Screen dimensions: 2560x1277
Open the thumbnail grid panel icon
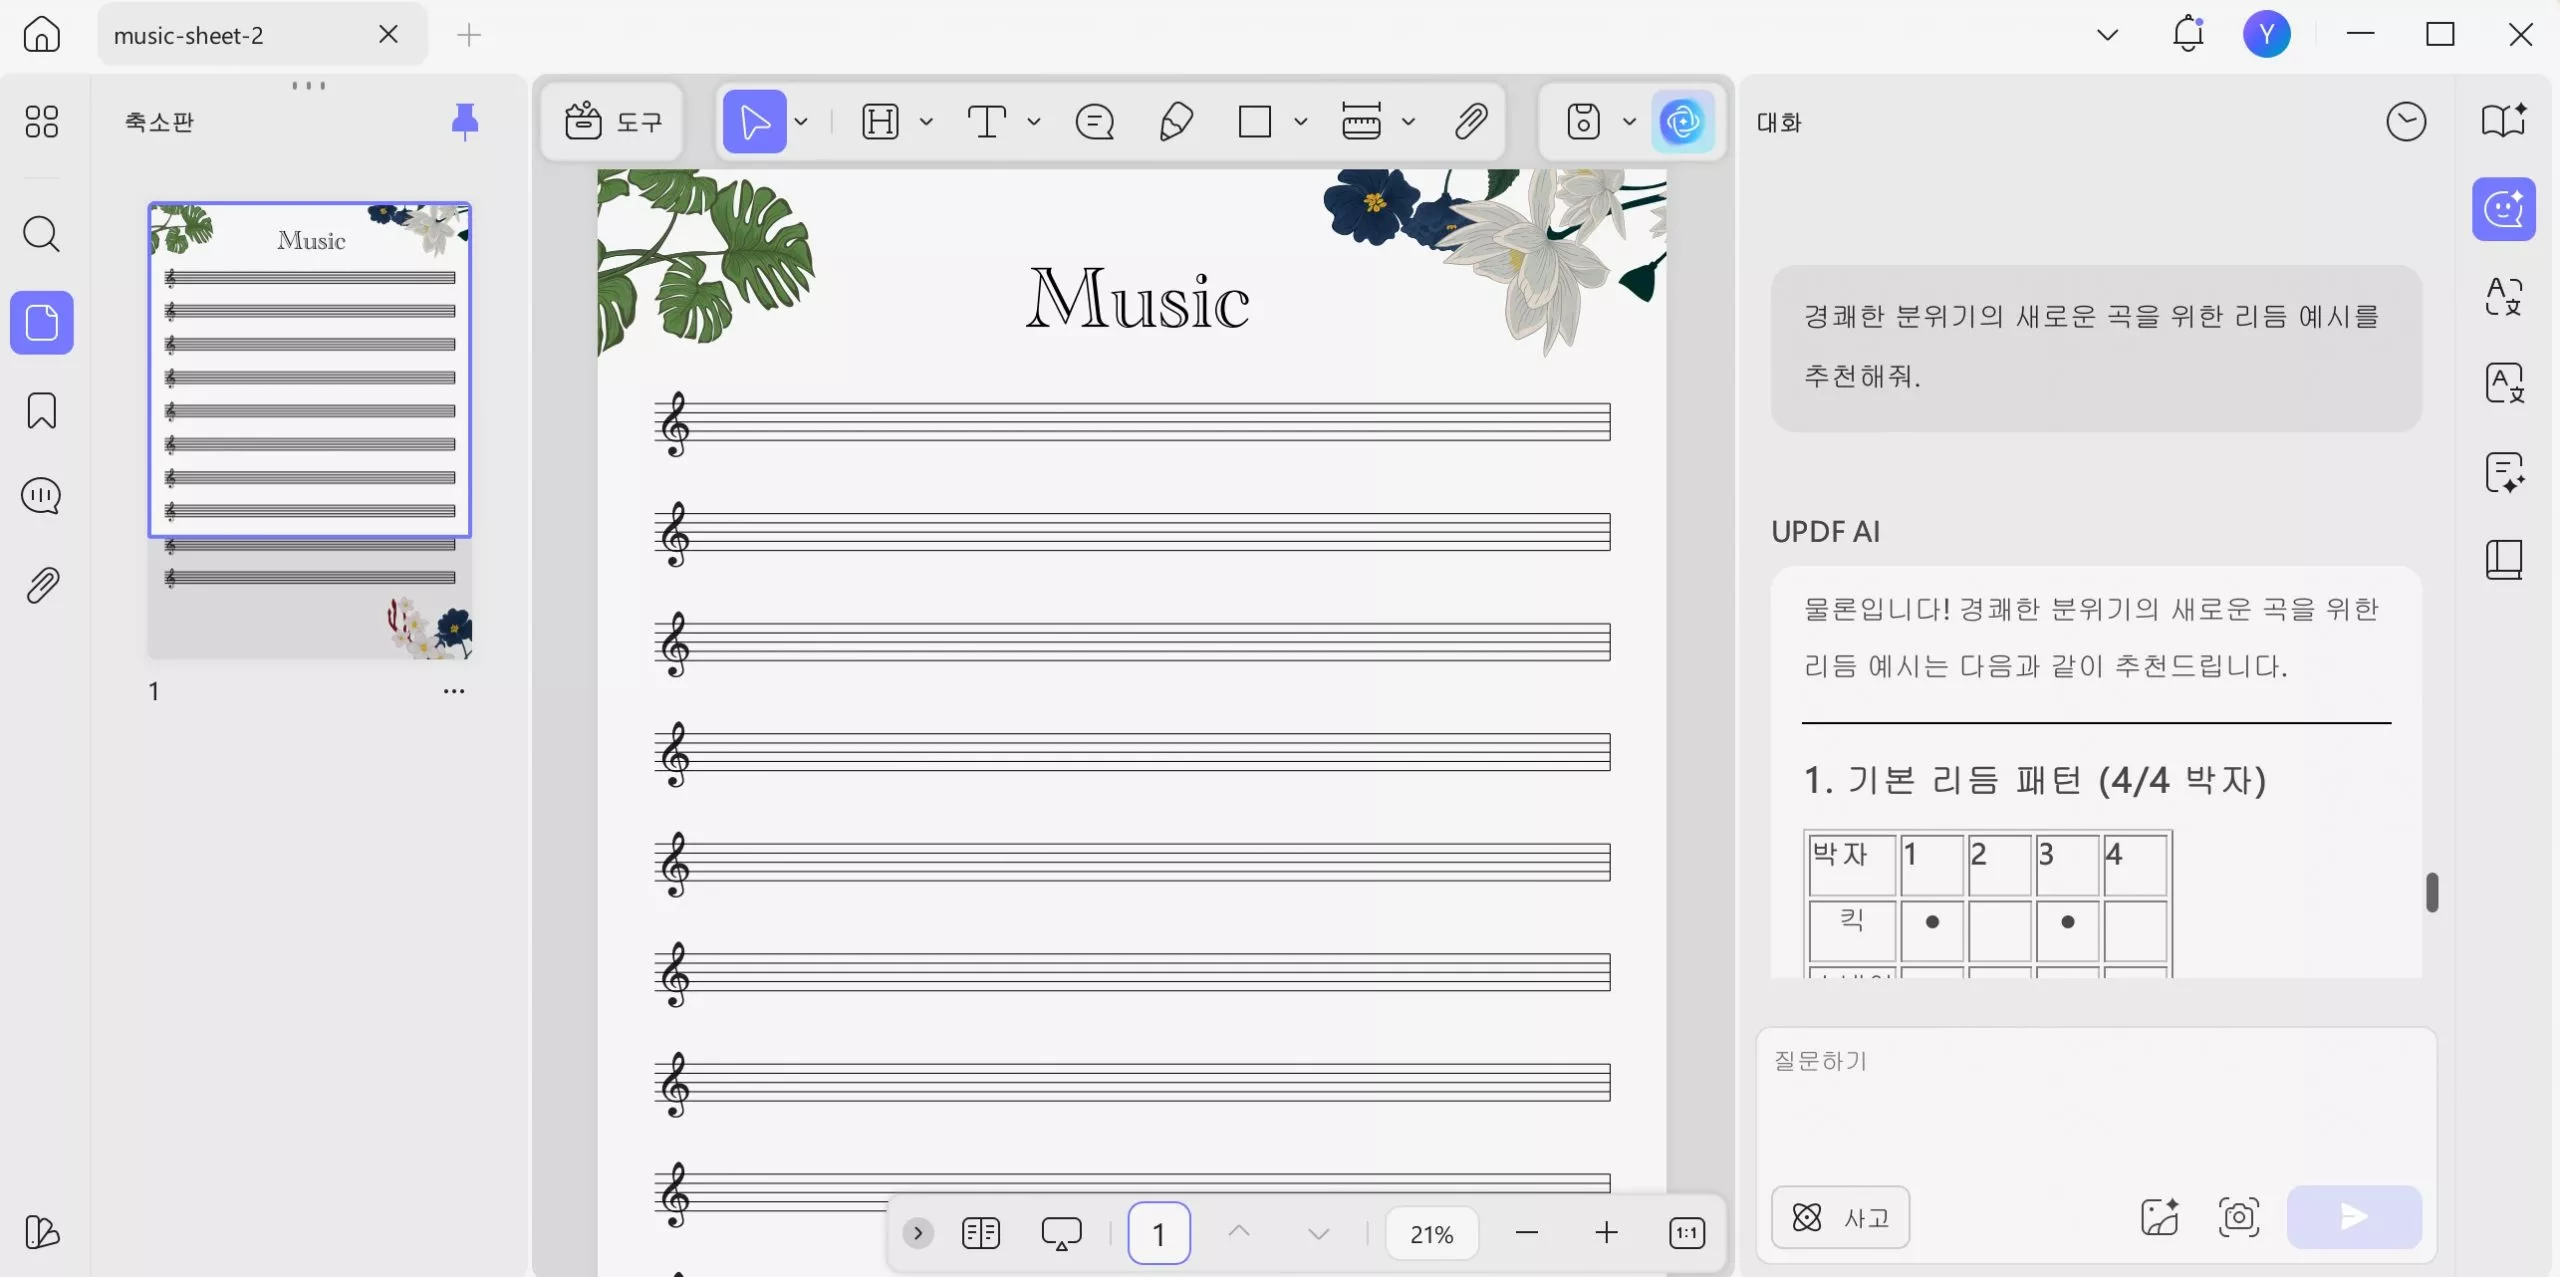point(41,121)
